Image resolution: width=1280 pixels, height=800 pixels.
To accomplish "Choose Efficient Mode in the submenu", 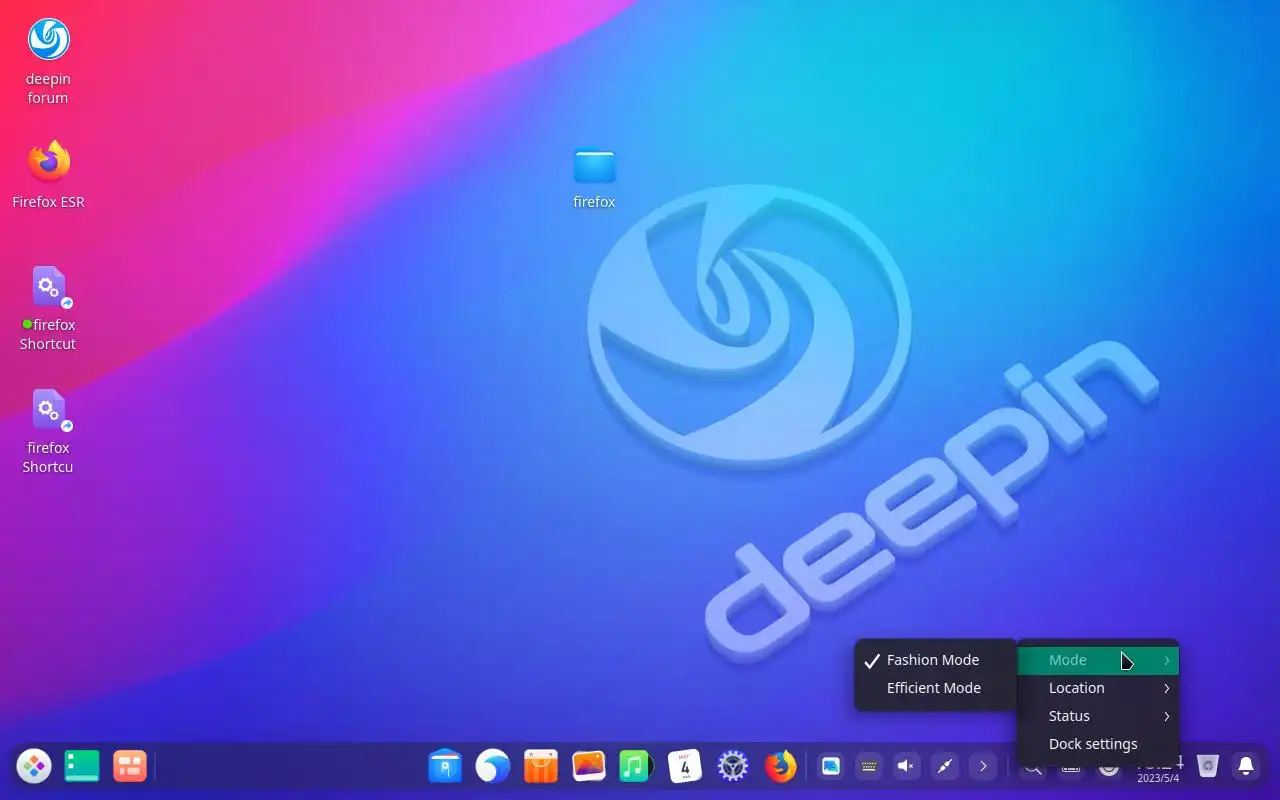I will point(935,688).
